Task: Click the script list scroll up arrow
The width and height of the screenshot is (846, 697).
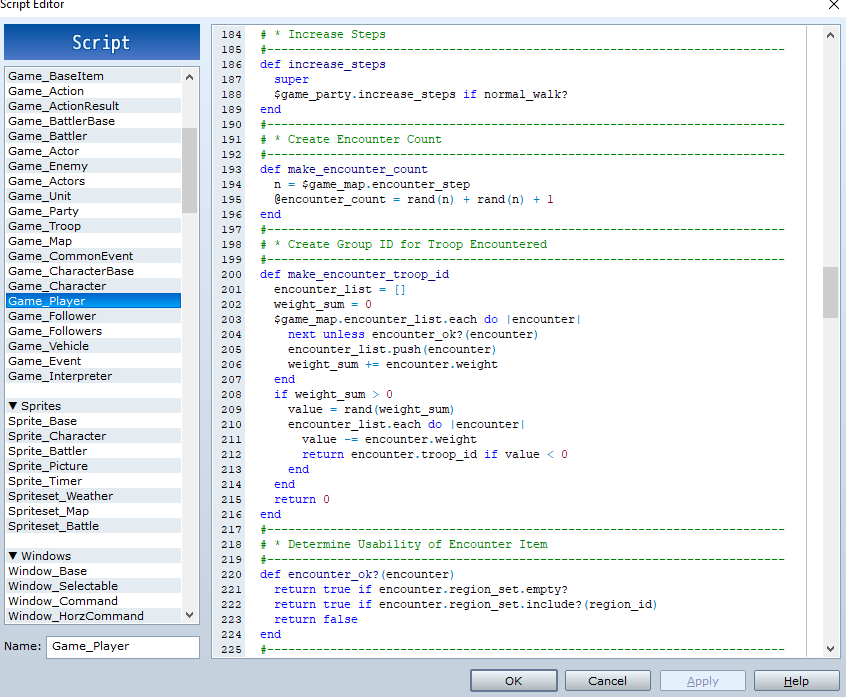Action: (x=189, y=77)
